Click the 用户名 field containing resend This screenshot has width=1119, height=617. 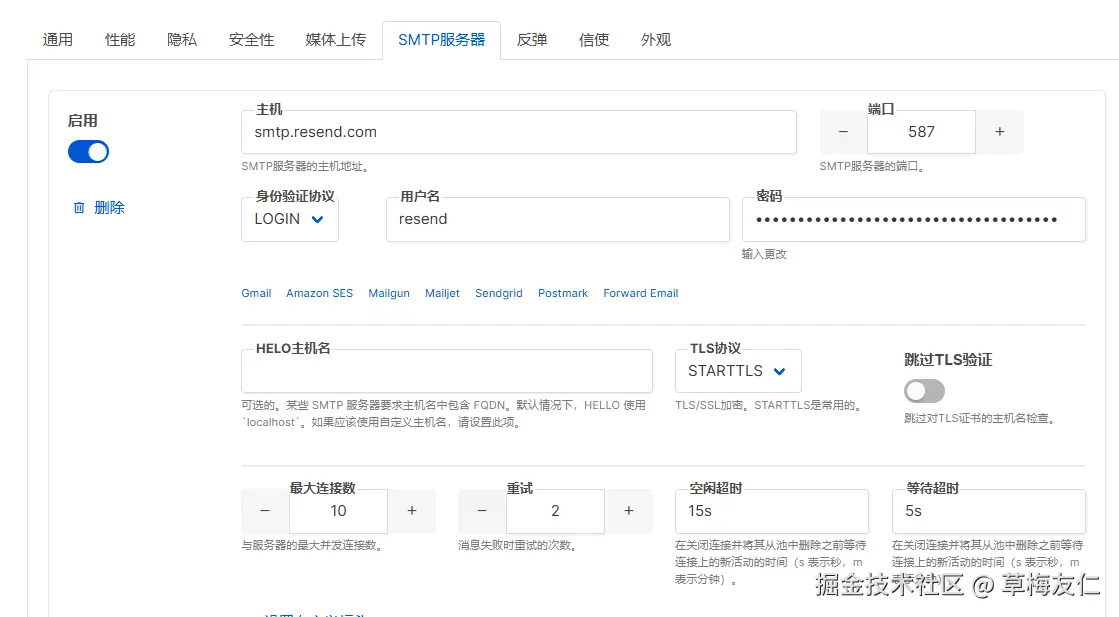tap(558, 219)
